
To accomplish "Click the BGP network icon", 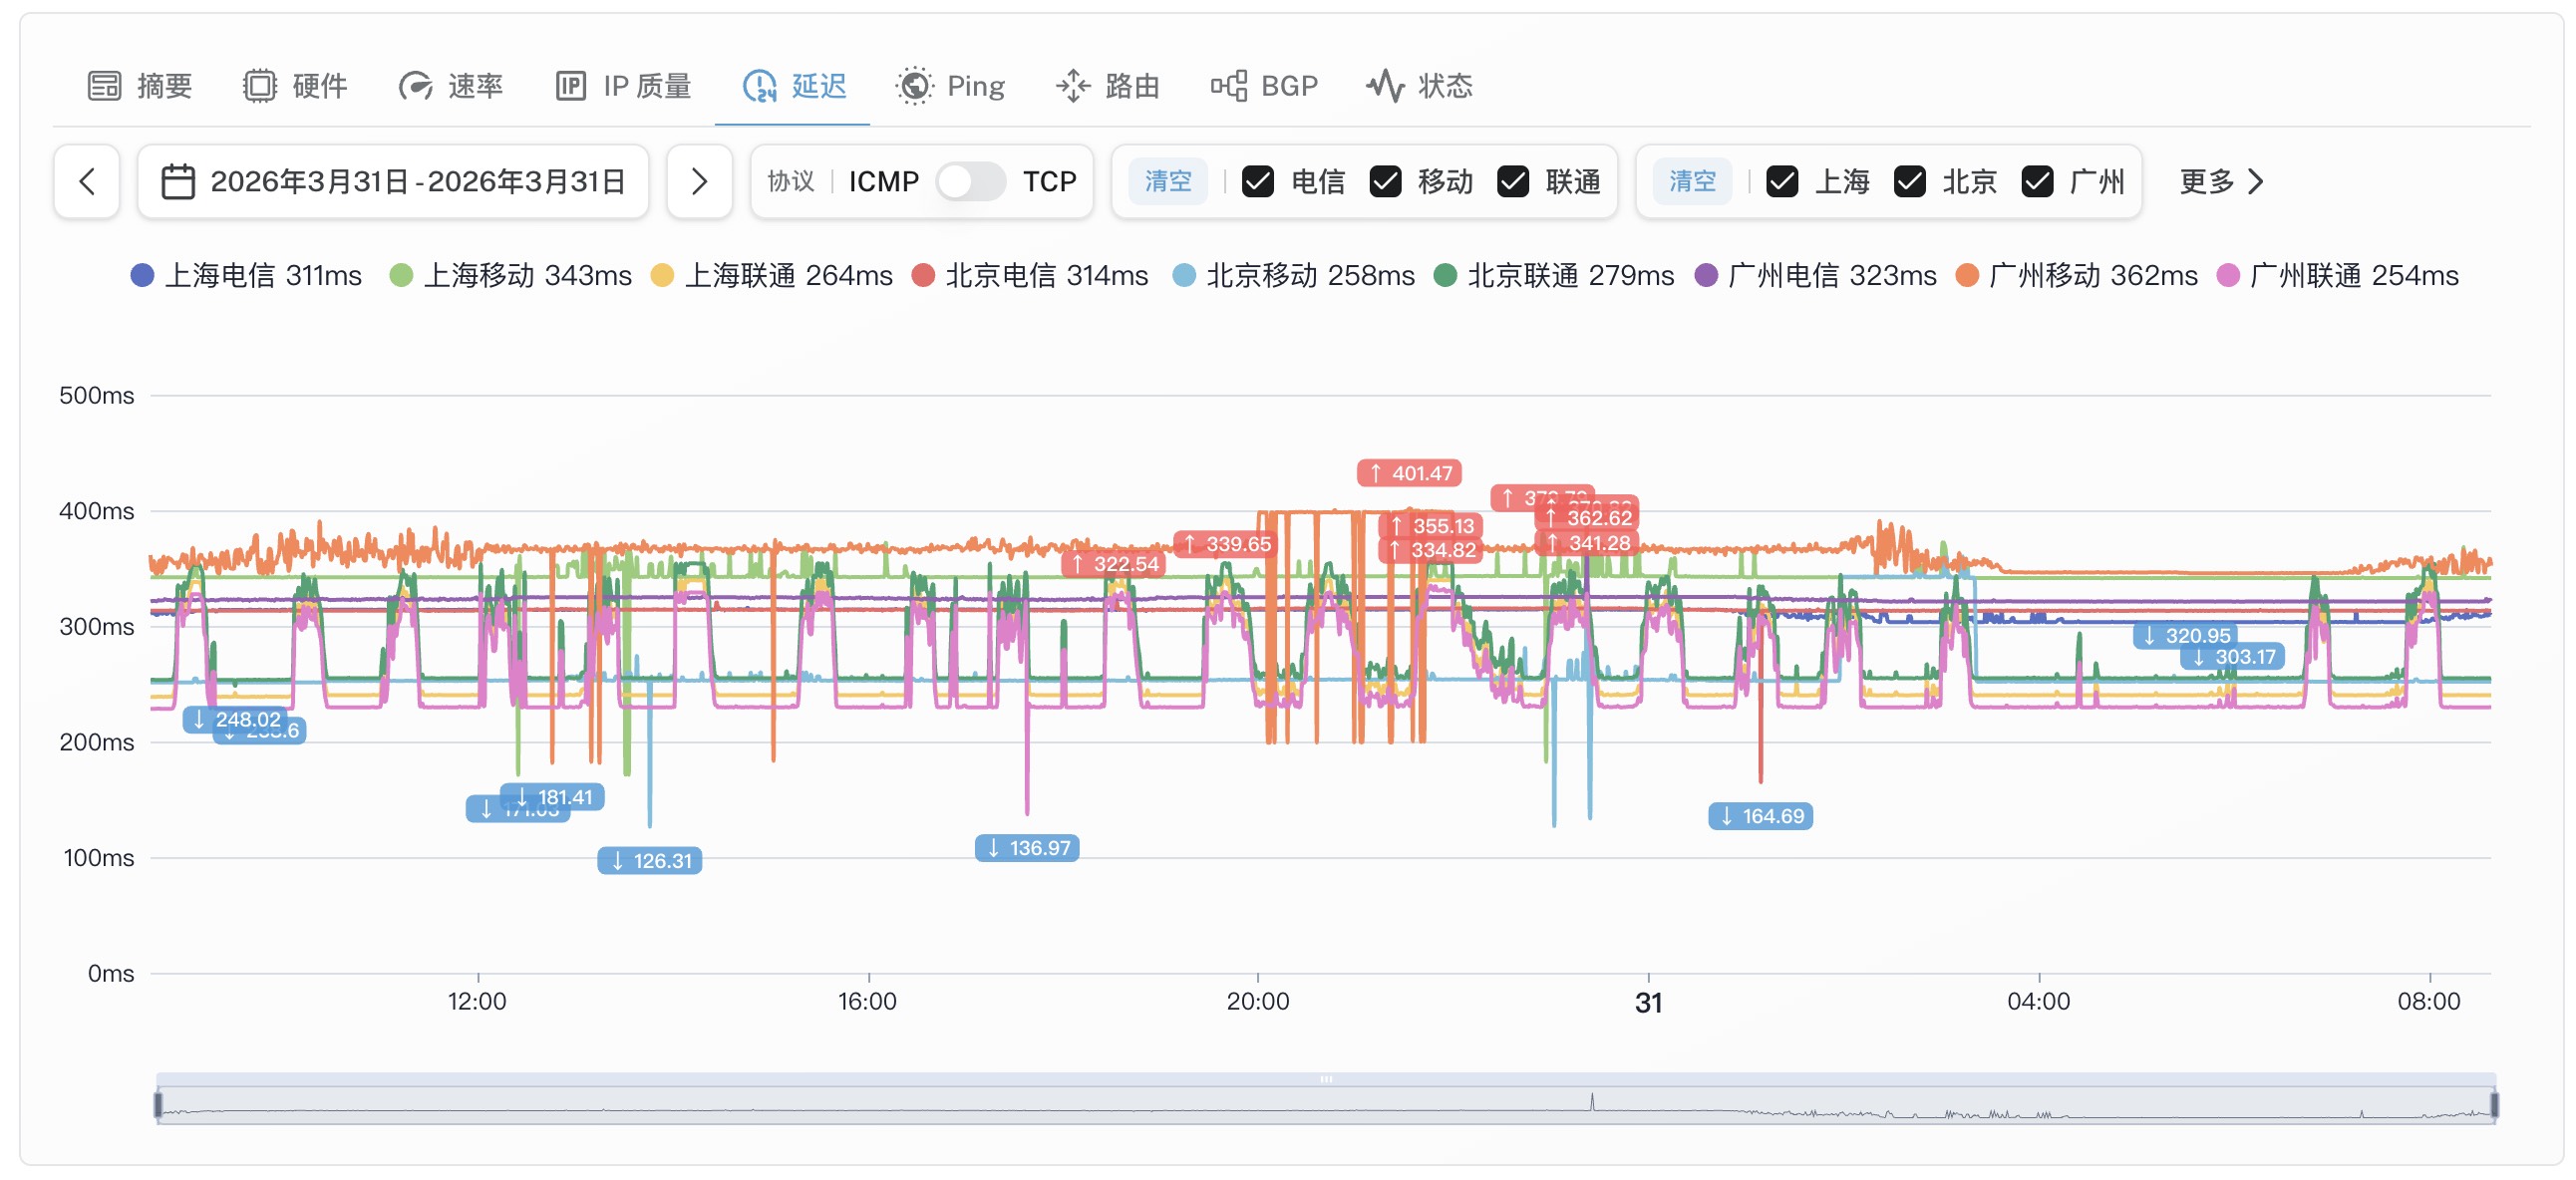I will [x=1229, y=86].
